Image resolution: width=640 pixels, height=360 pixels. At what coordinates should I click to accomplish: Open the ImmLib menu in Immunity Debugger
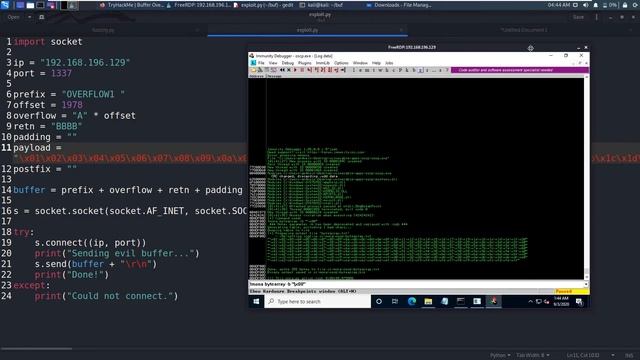[322, 63]
